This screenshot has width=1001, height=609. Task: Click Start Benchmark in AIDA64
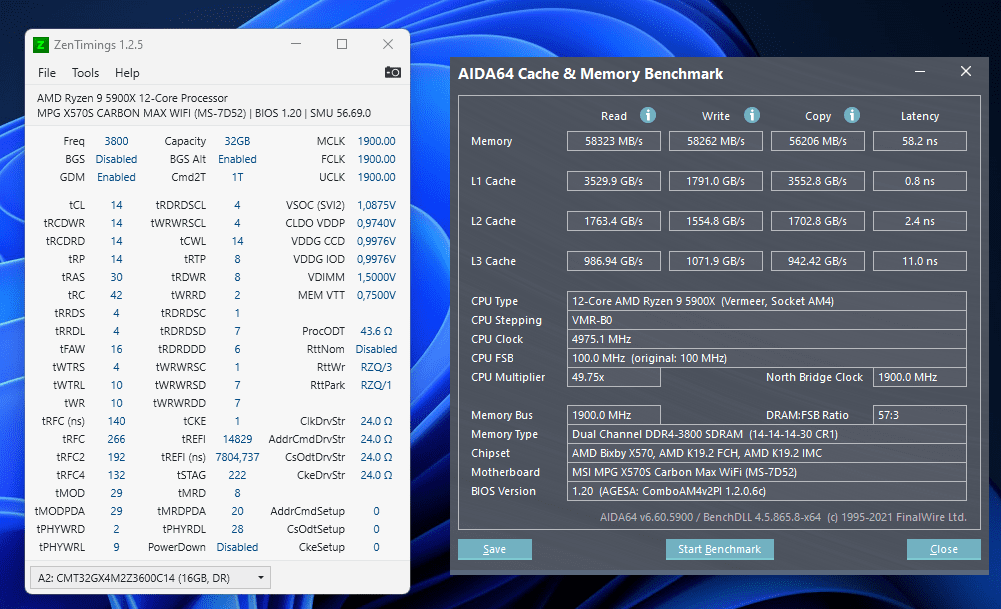coord(719,549)
